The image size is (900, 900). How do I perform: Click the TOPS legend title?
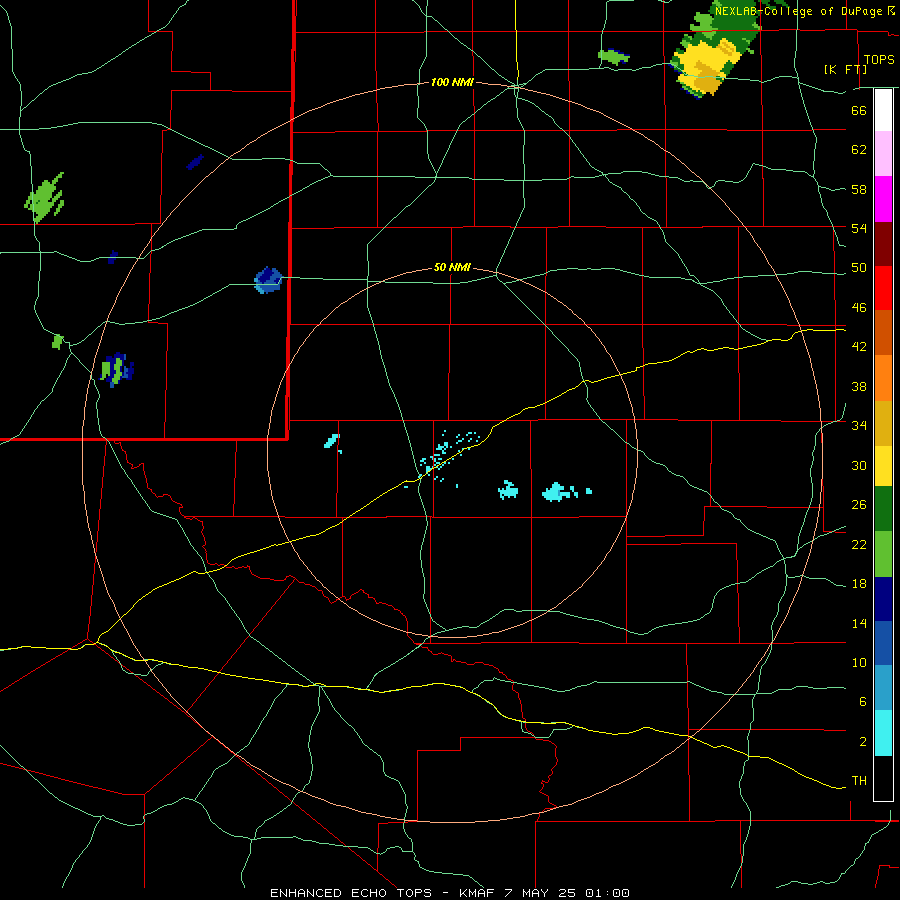coord(879,59)
